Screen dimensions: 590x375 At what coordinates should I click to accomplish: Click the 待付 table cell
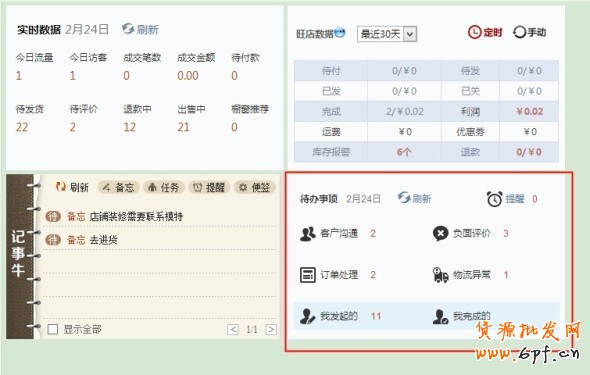tap(331, 70)
